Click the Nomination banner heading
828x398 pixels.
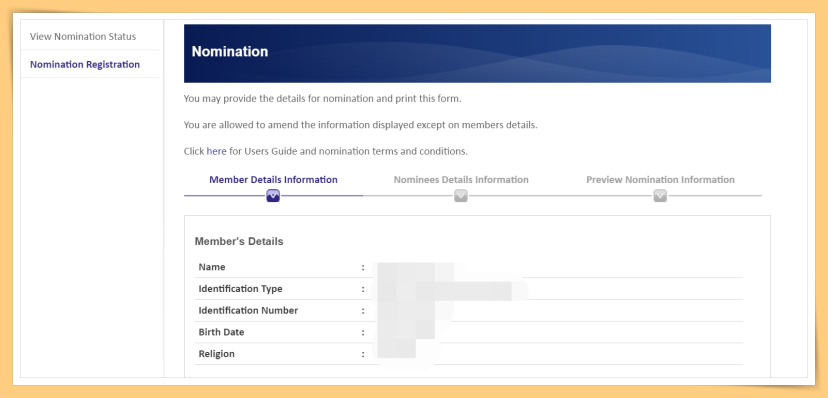pos(230,52)
